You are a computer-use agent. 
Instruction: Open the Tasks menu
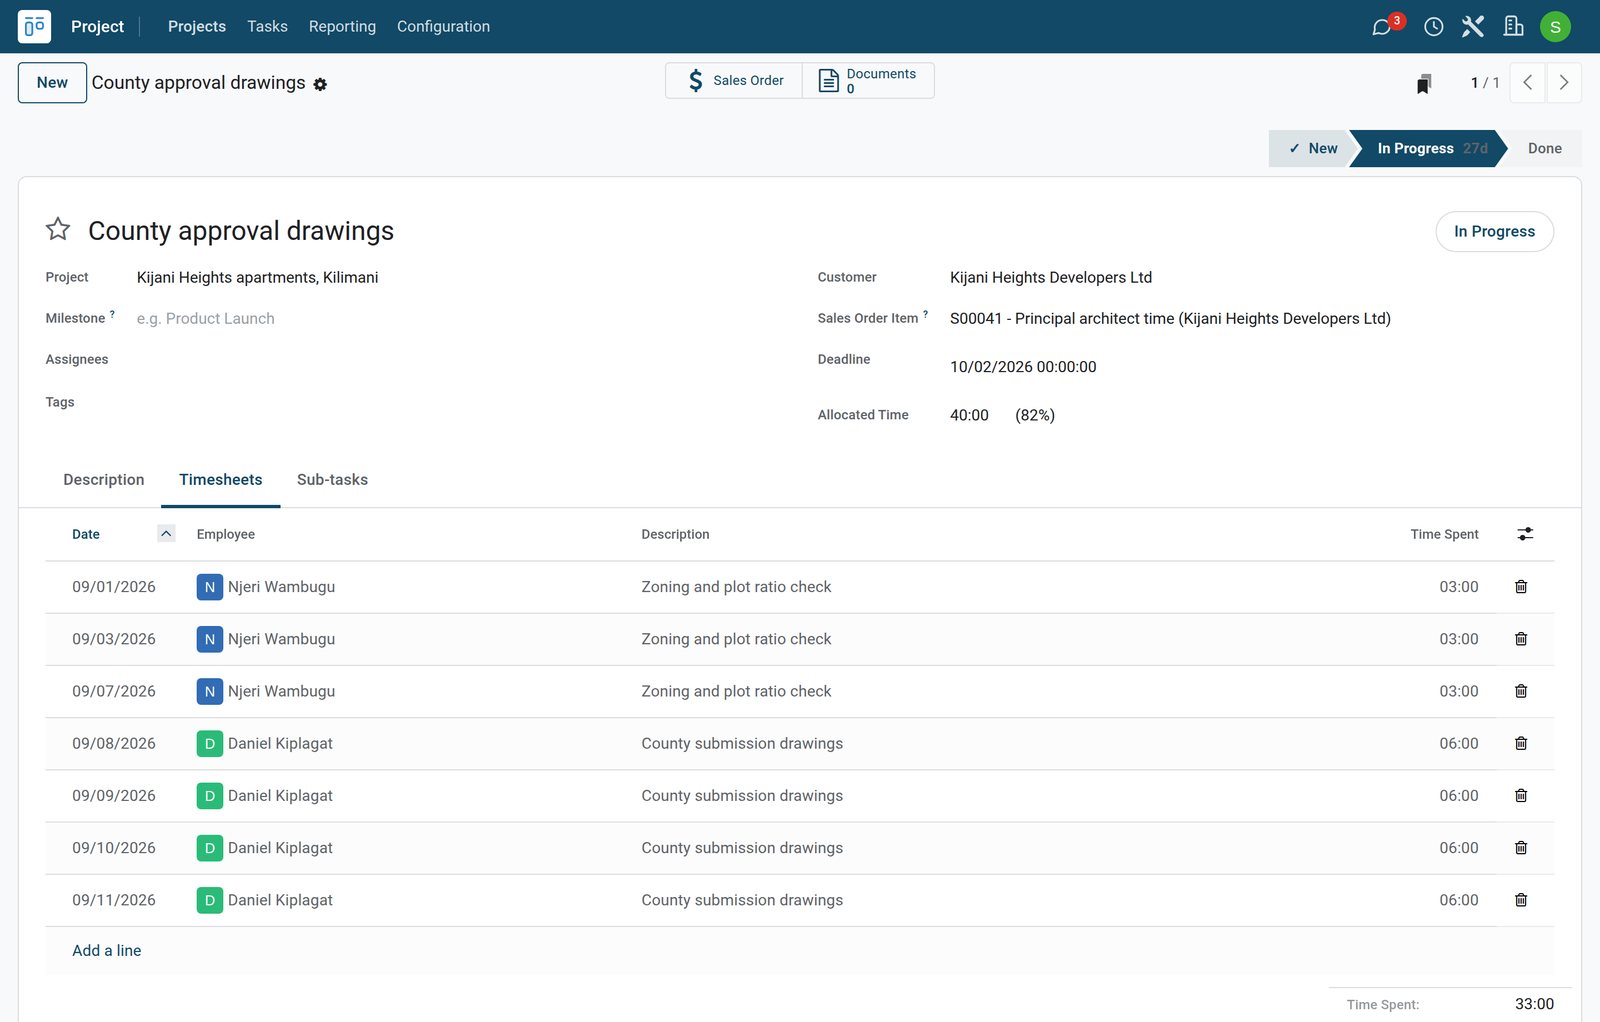coord(267,27)
